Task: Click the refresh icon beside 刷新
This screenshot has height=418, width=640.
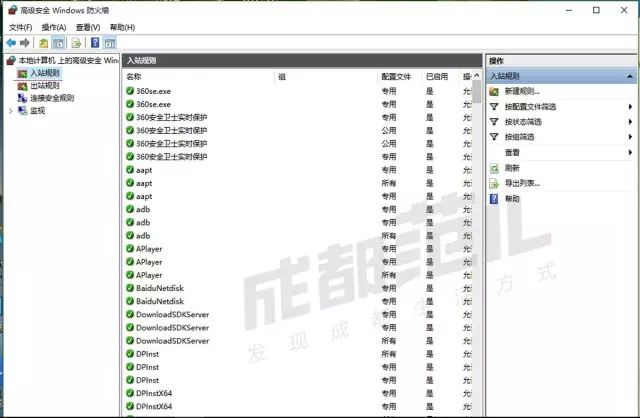Action: click(494, 168)
